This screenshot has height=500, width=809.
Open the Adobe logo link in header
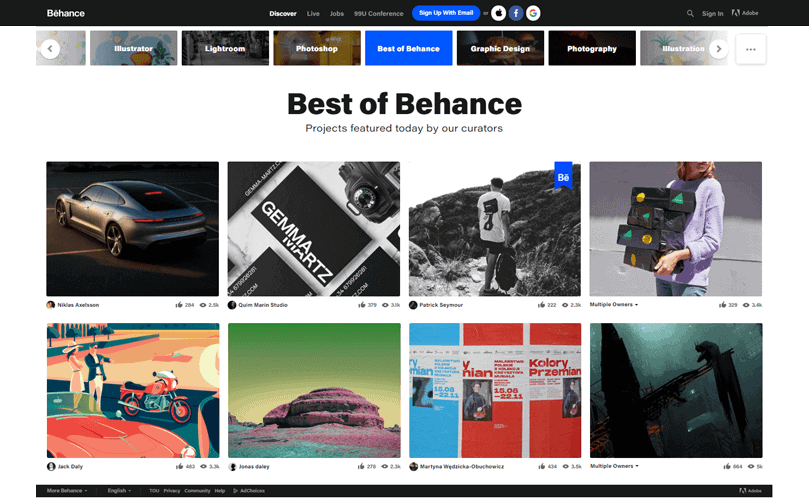[745, 13]
